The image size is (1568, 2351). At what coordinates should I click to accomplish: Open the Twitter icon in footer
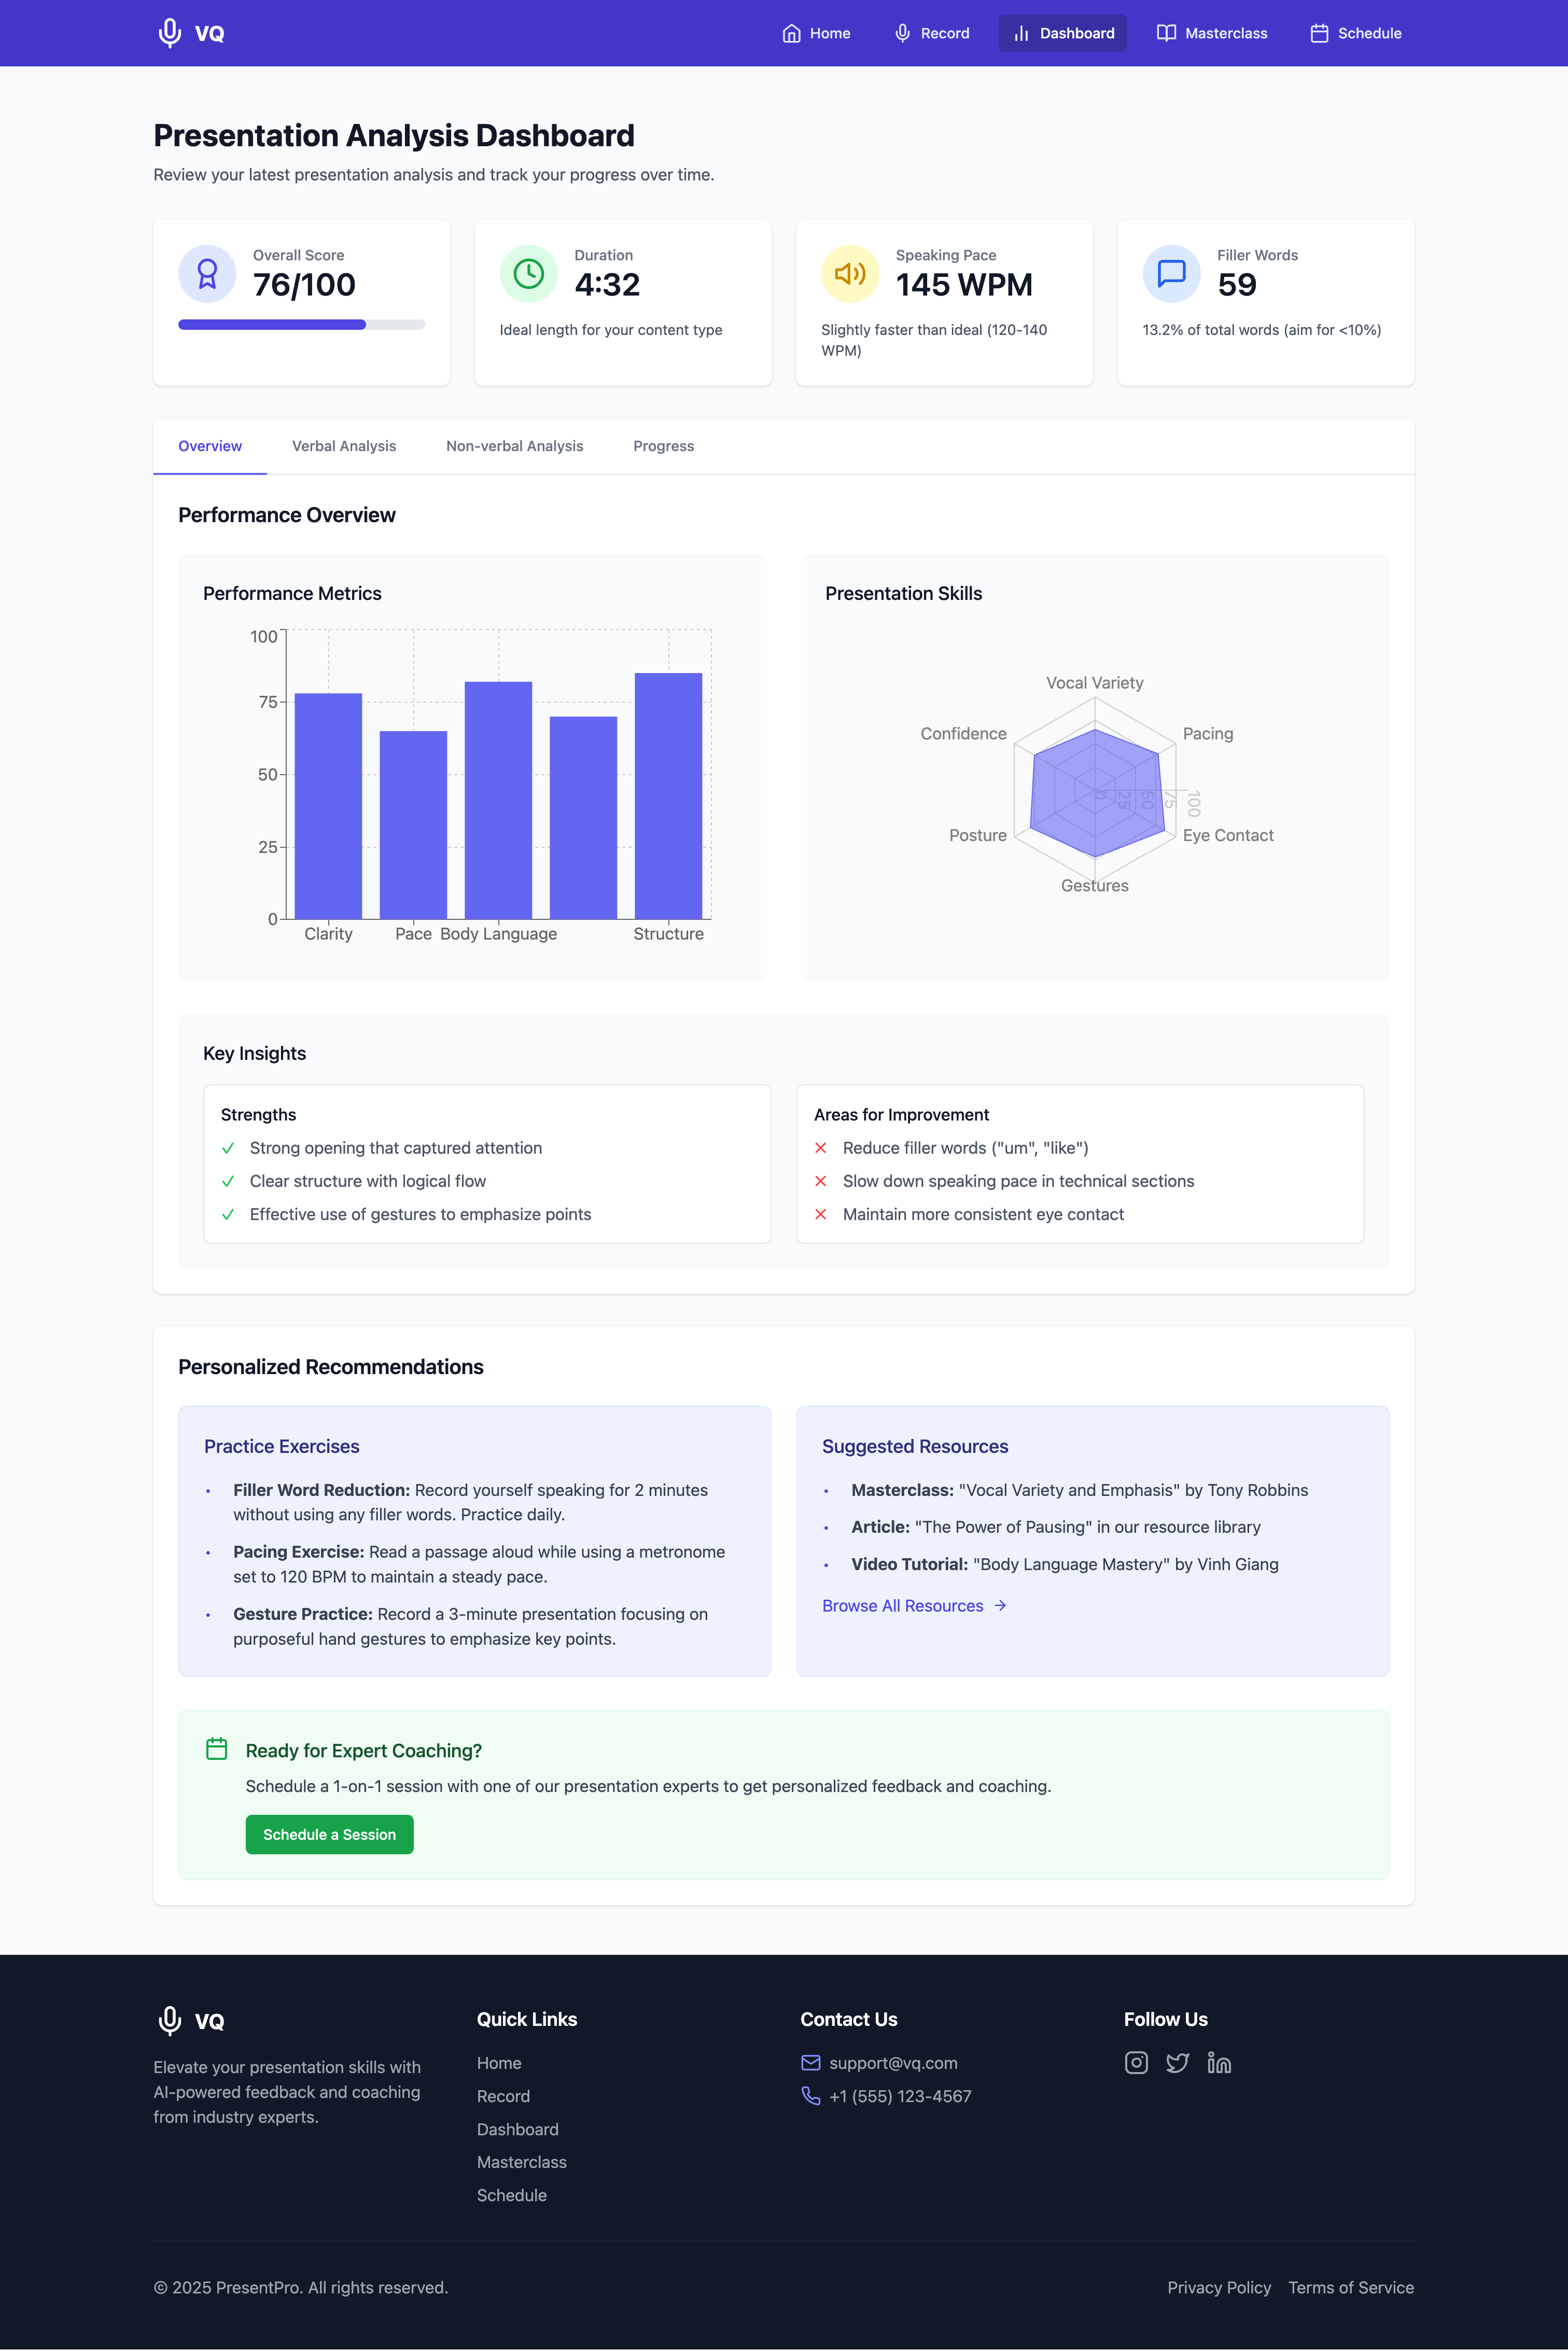coord(1177,2063)
